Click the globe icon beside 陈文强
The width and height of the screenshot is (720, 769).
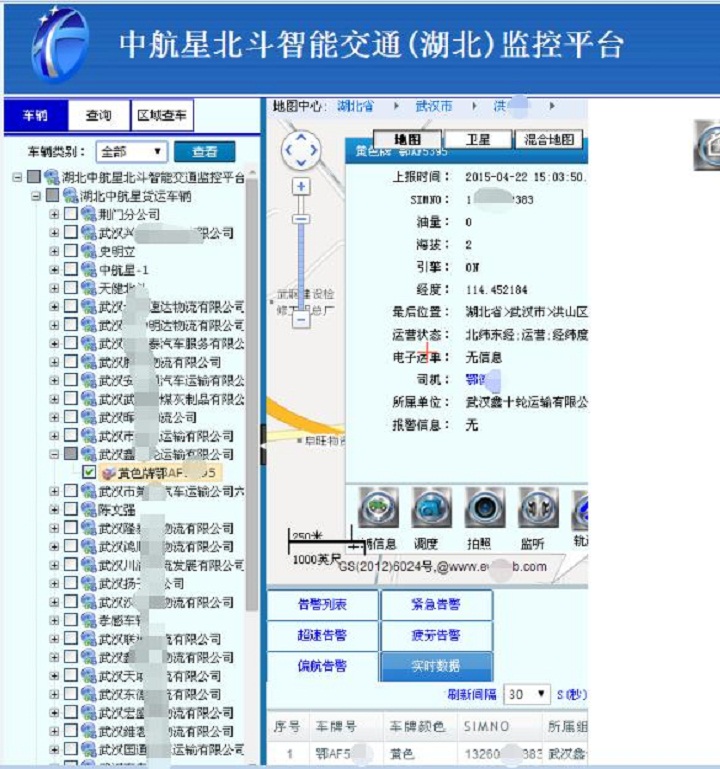(x=88, y=510)
